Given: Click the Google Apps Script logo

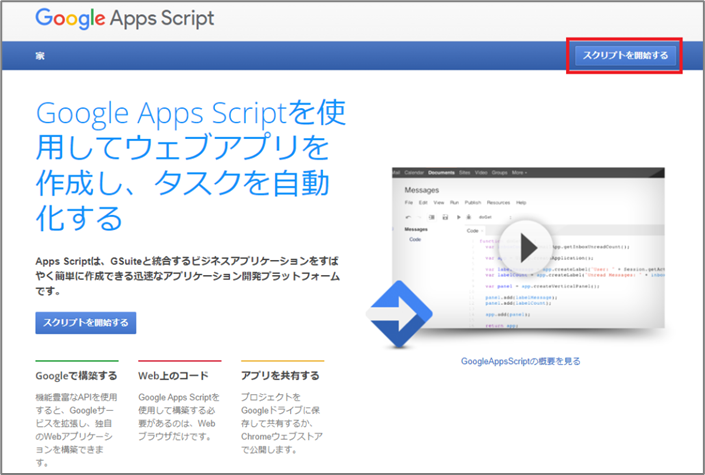Looking at the screenshot, I should tap(125, 18).
